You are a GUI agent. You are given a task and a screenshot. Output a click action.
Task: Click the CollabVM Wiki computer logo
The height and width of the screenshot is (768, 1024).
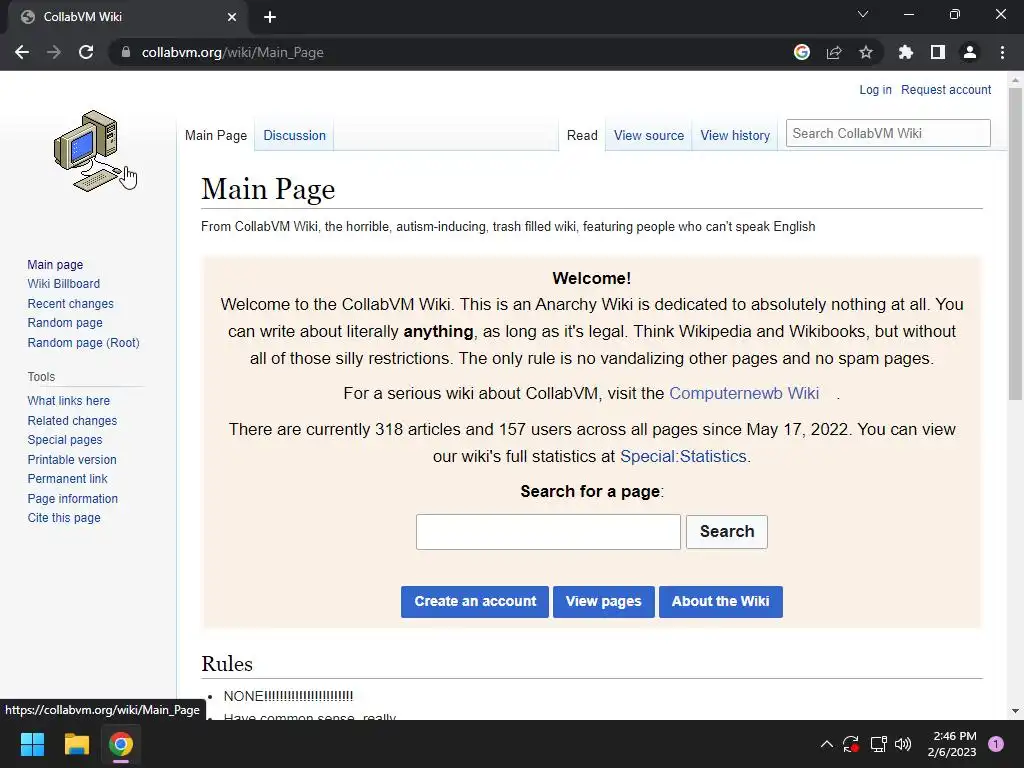coord(88,151)
